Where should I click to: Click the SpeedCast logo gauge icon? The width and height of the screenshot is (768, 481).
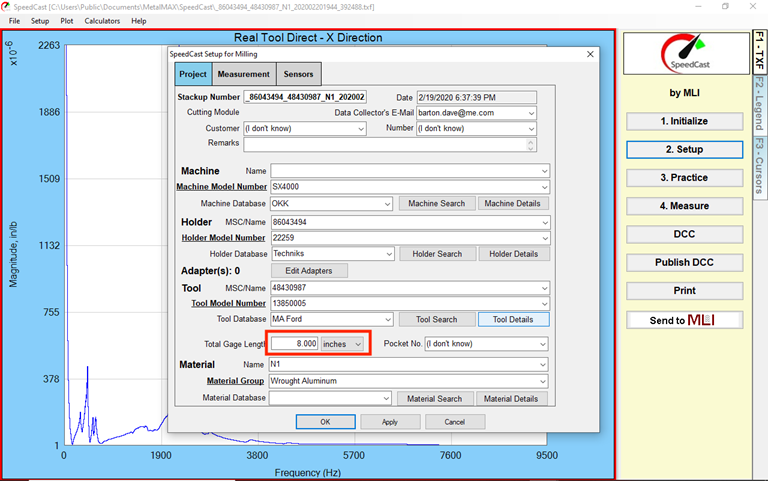pyautogui.click(x=686, y=53)
